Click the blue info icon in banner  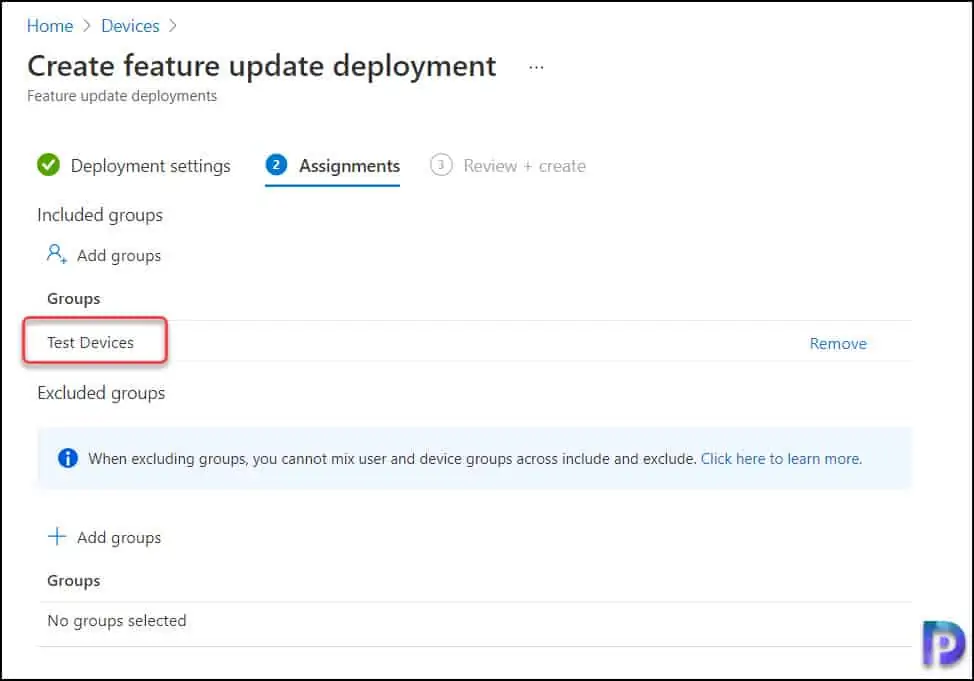click(68, 459)
